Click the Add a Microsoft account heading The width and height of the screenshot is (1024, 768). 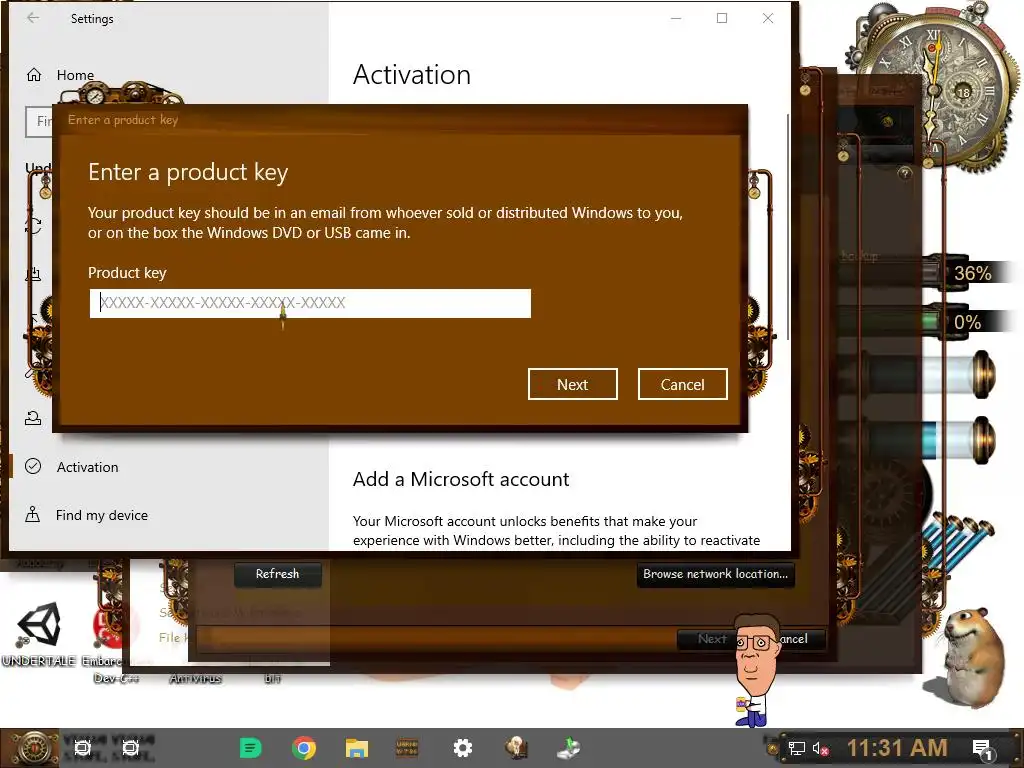[x=461, y=479]
